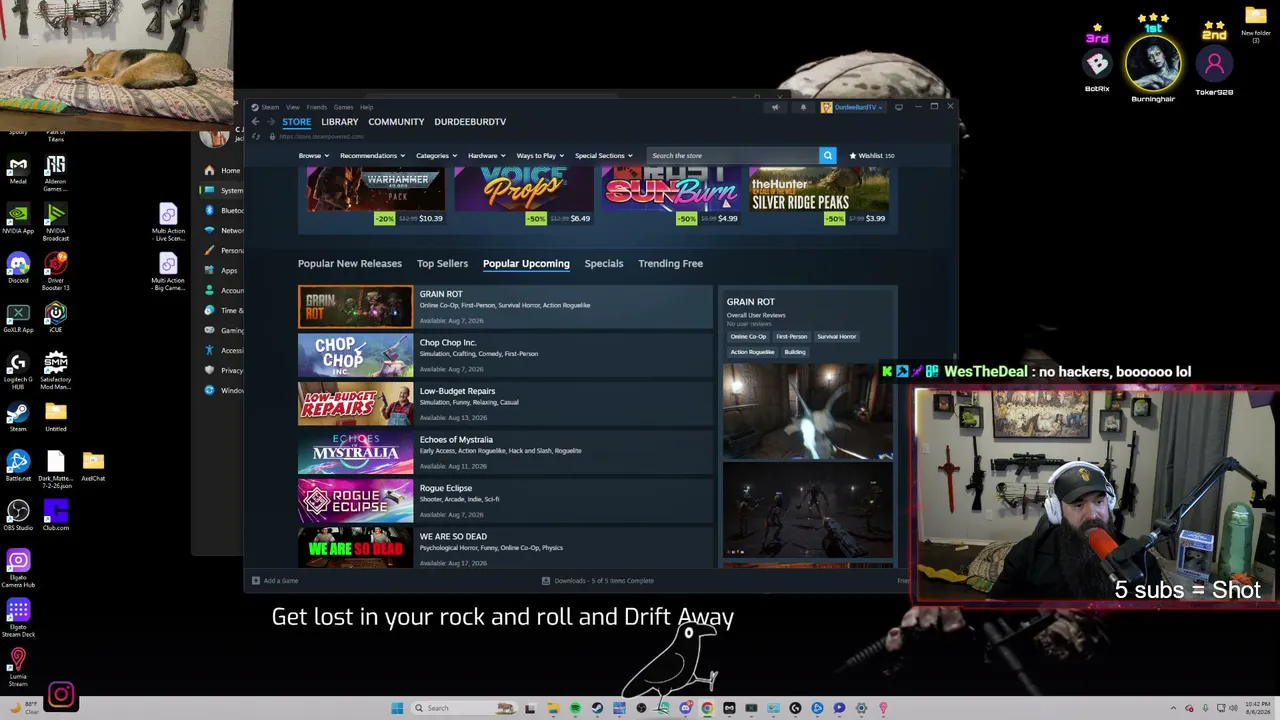The height and width of the screenshot is (720, 1280).
Task: Open the Chop Chop Inc. game listing
Action: [x=505, y=355]
